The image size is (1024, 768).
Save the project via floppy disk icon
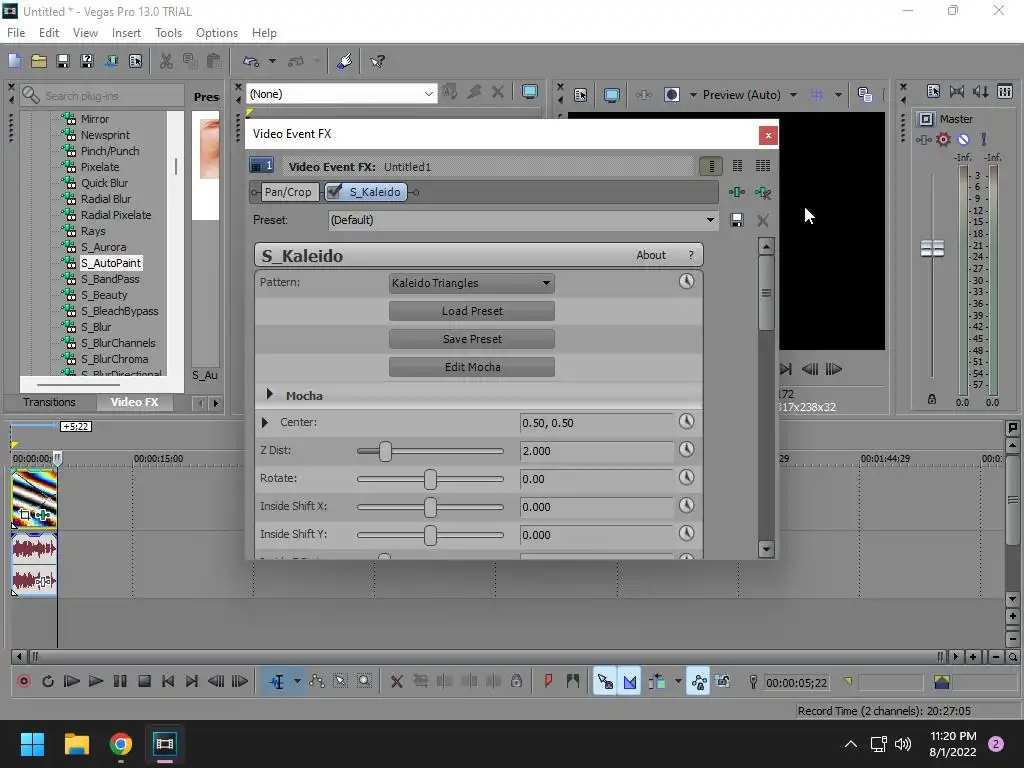(63, 61)
